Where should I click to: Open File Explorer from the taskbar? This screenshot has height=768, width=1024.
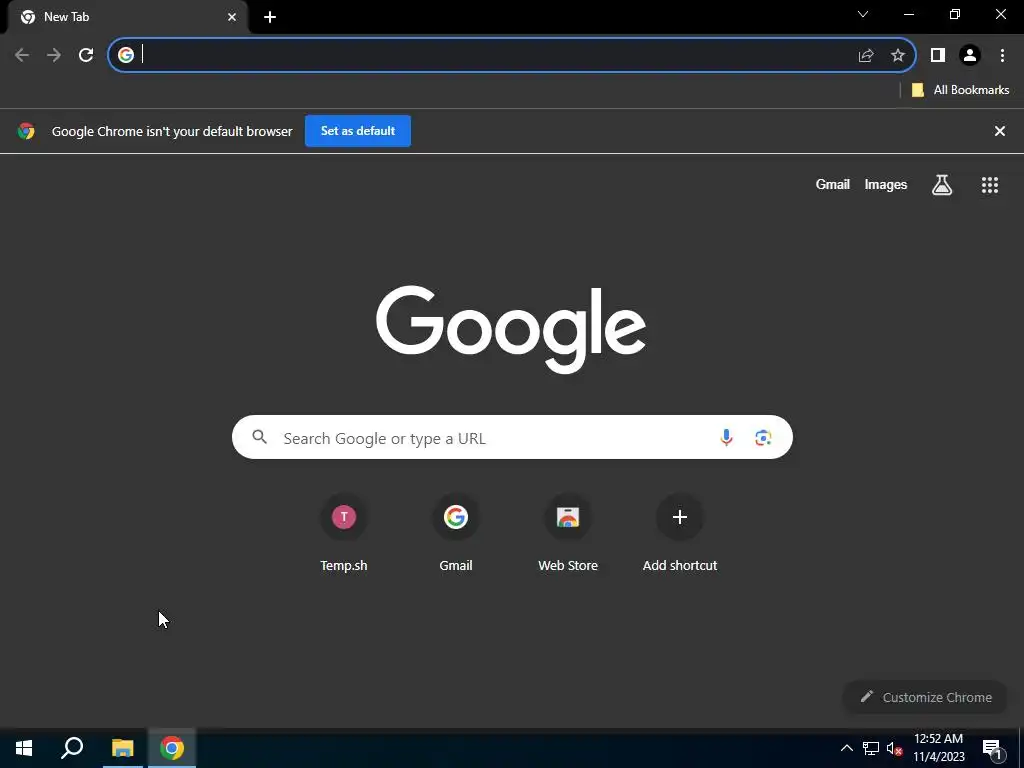[122, 748]
